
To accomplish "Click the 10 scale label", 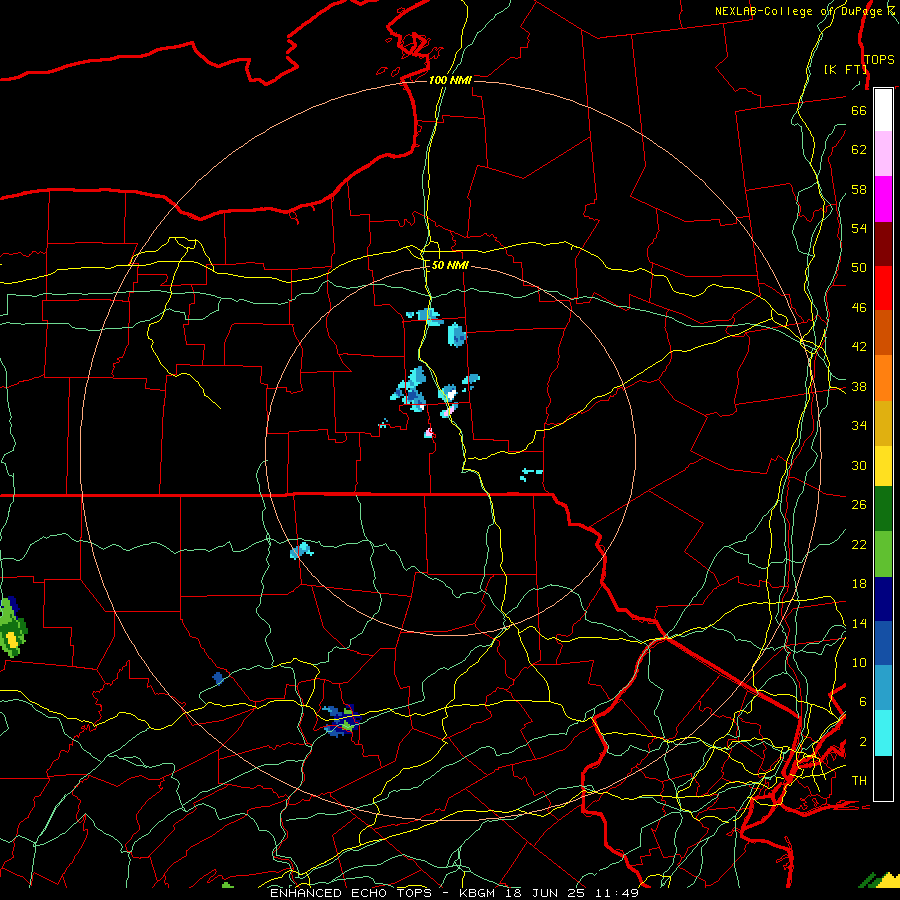I will click(x=859, y=662).
